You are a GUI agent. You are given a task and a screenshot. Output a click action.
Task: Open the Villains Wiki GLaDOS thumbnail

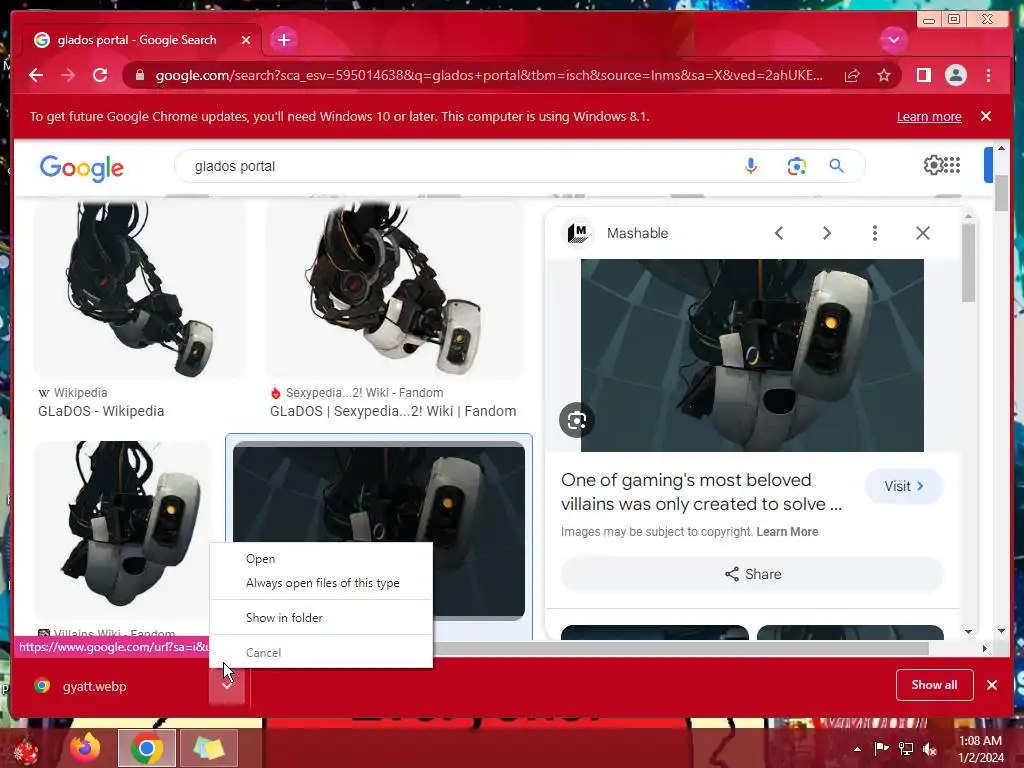[123, 529]
